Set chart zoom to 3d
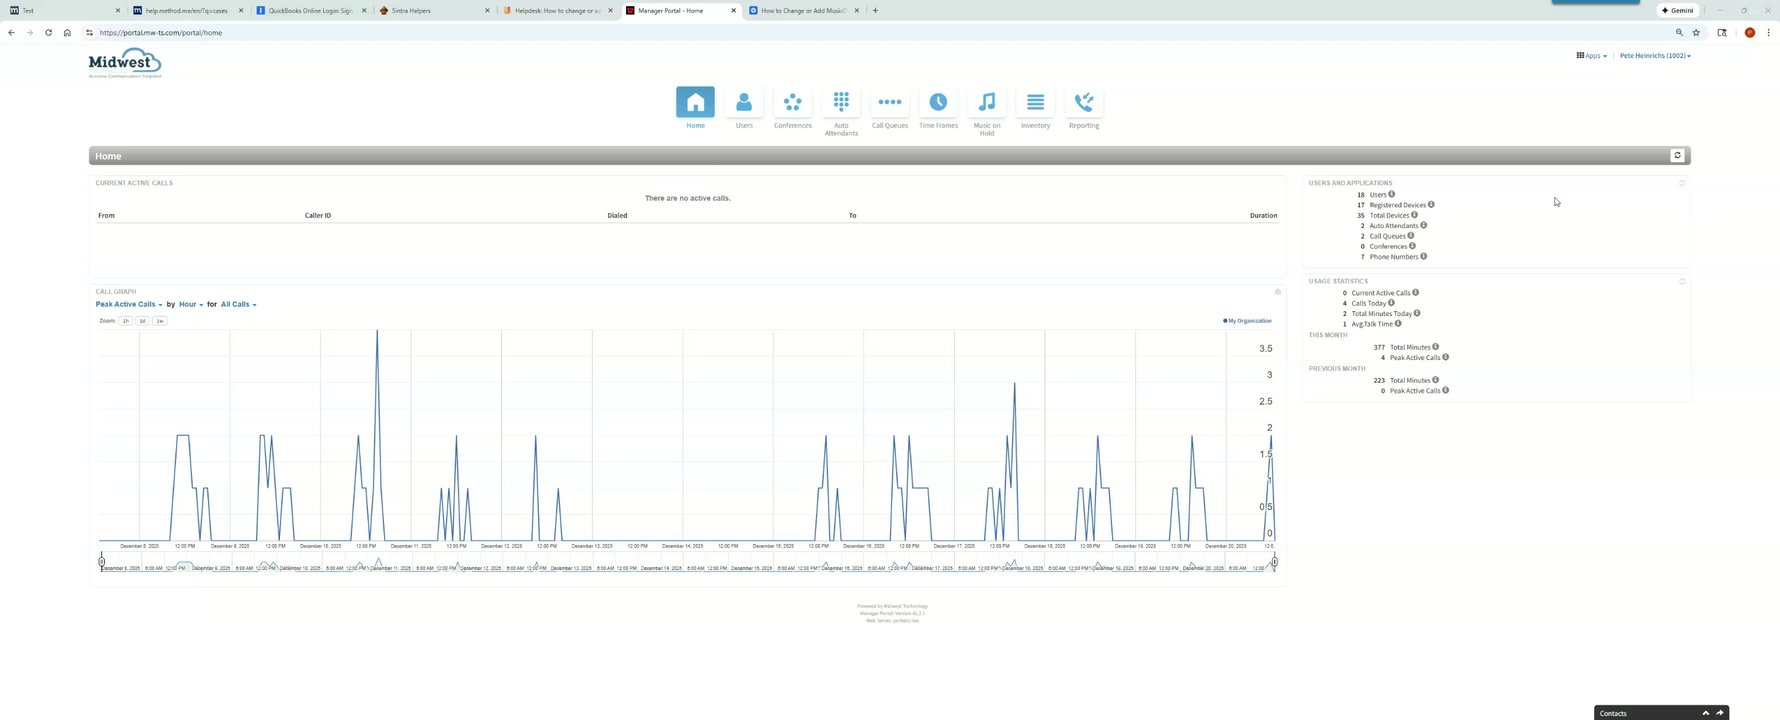This screenshot has width=1780, height=720. (x=142, y=321)
